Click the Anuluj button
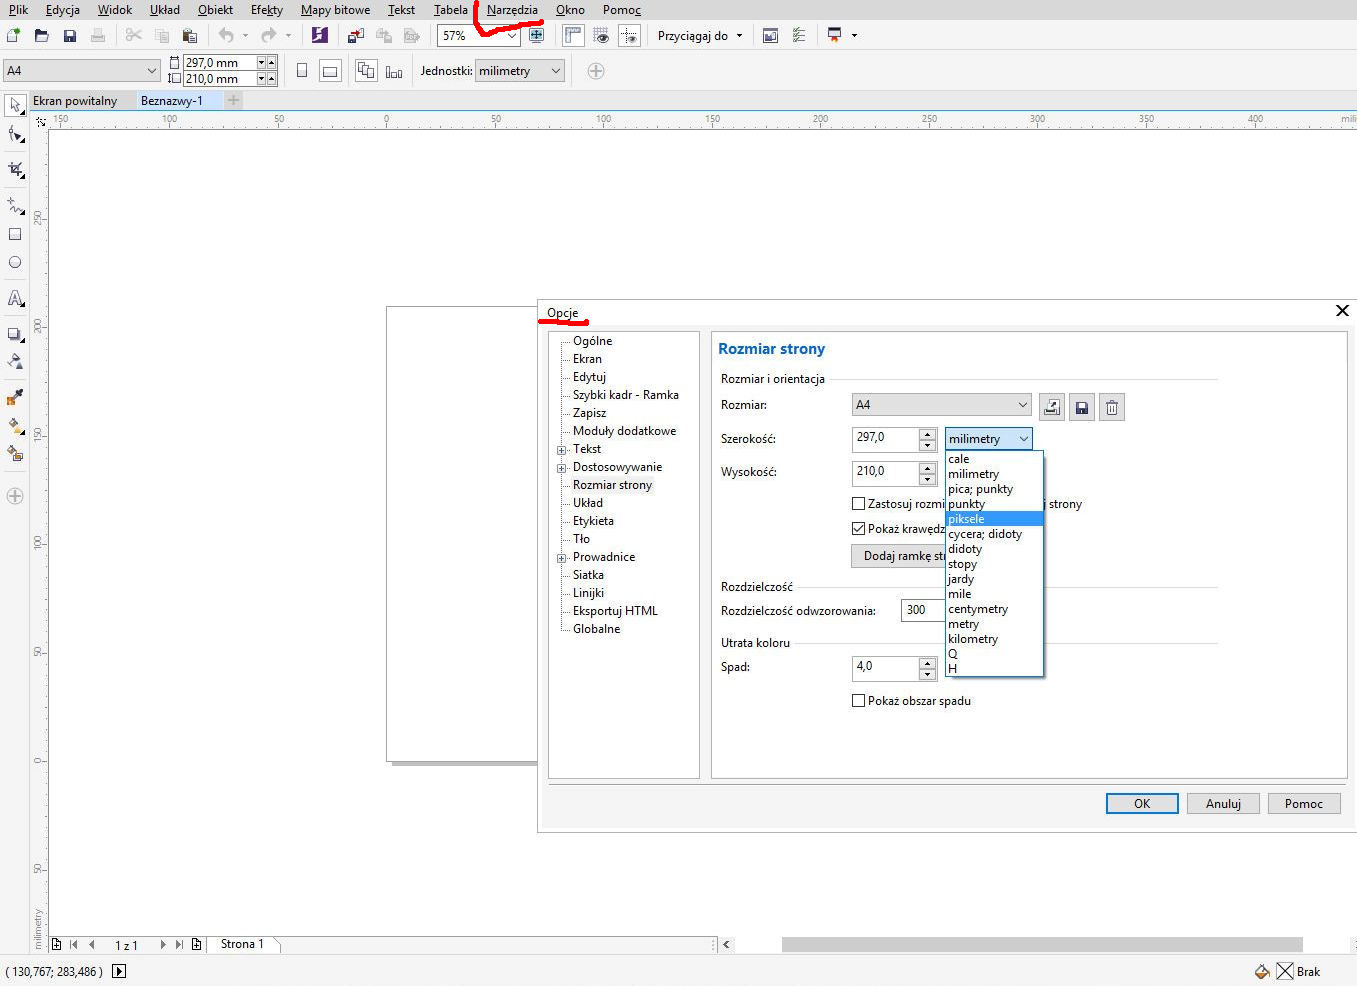This screenshot has width=1357, height=986. (1222, 804)
